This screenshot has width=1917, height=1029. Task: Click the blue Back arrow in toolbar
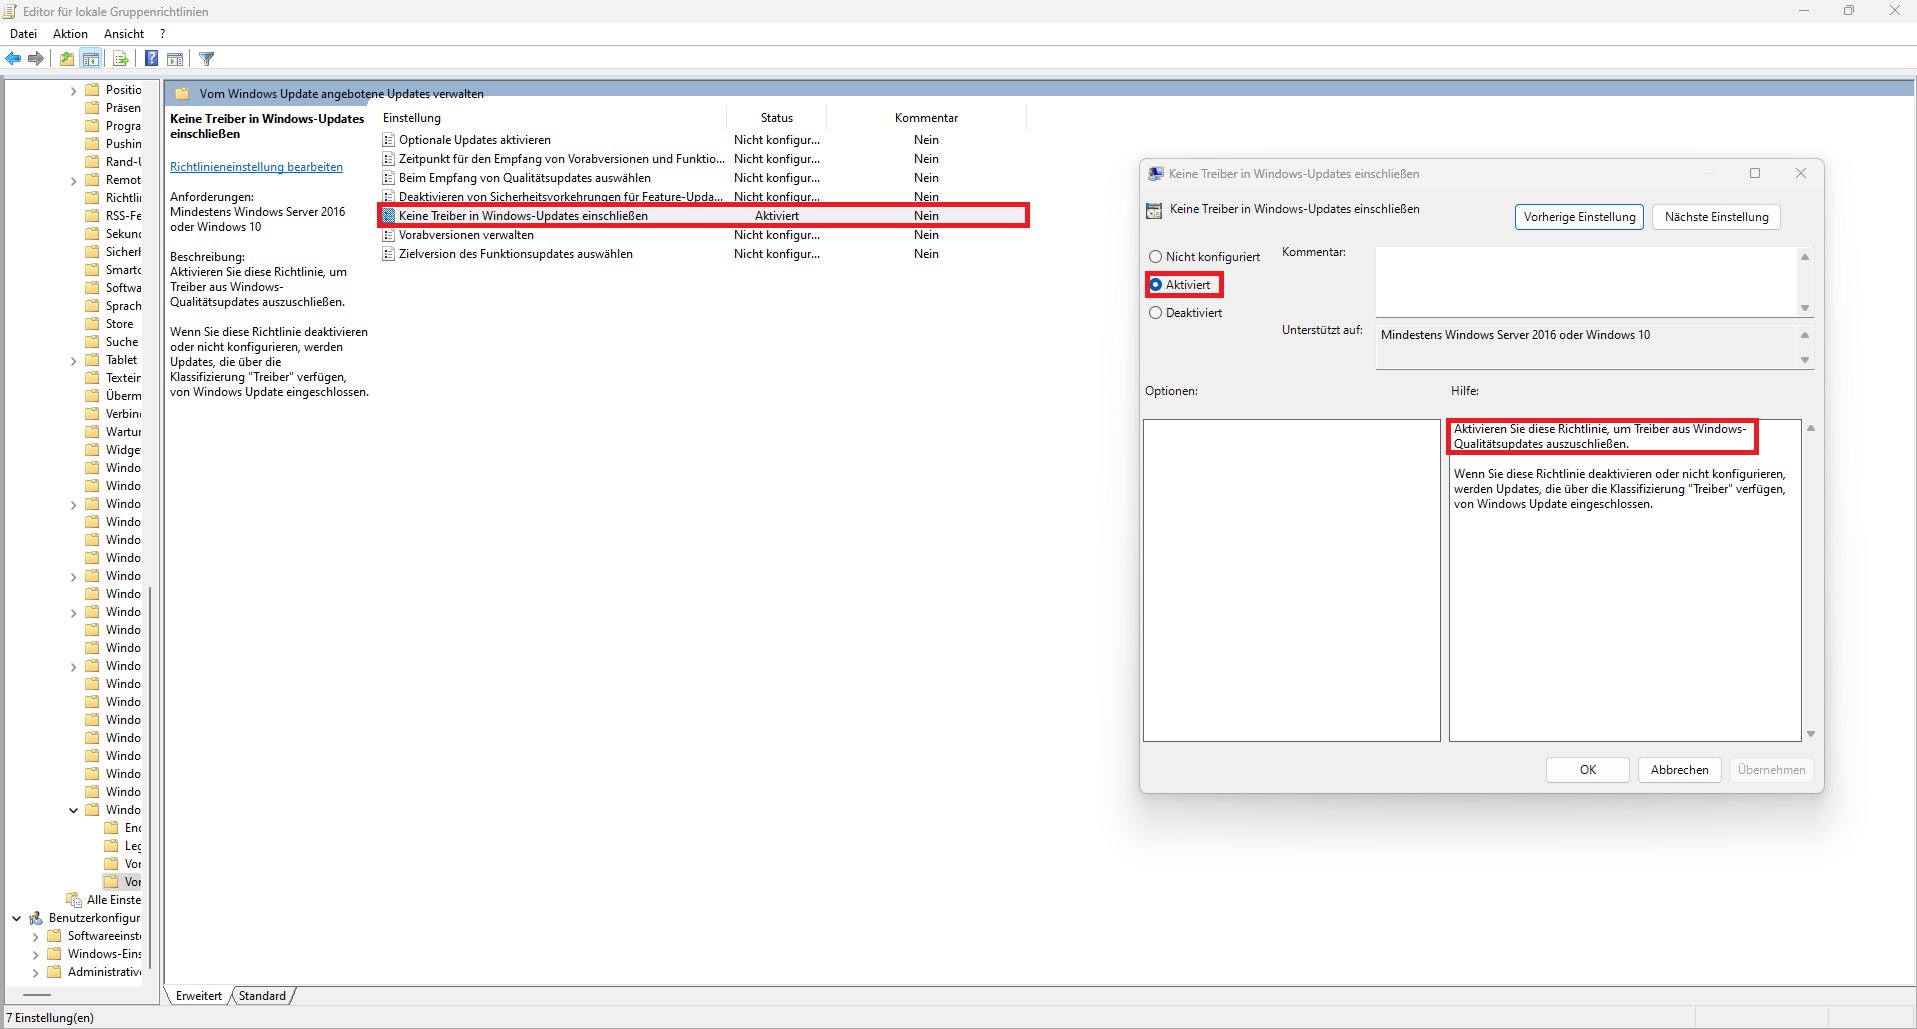pos(14,59)
